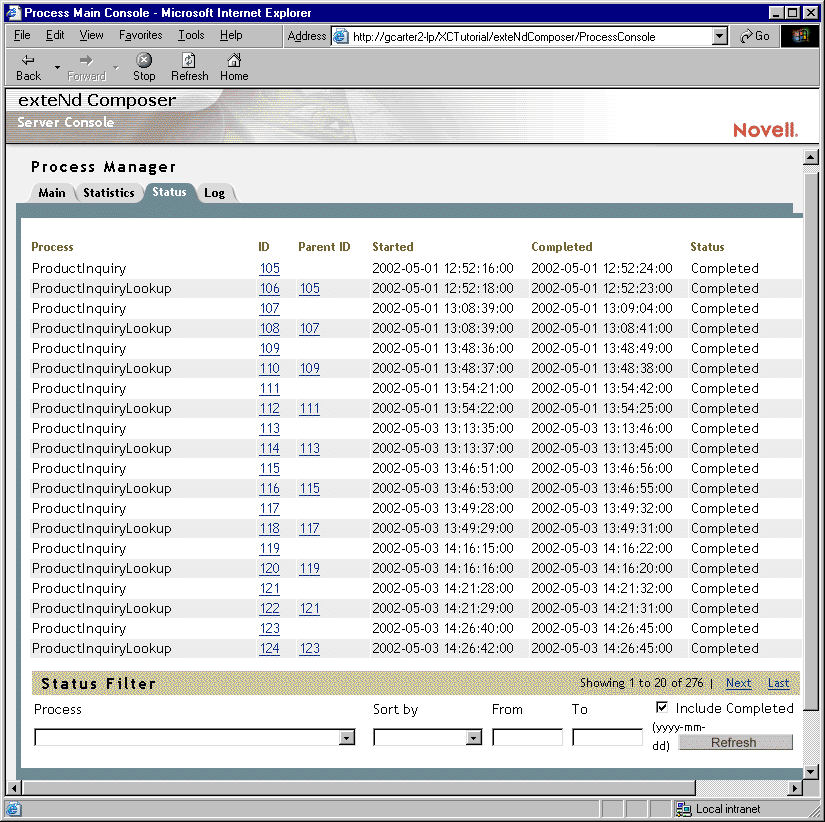Expand the Sort by dropdown
Image resolution: width=825 pixels, height=822 pixels.
pos(474,738)
